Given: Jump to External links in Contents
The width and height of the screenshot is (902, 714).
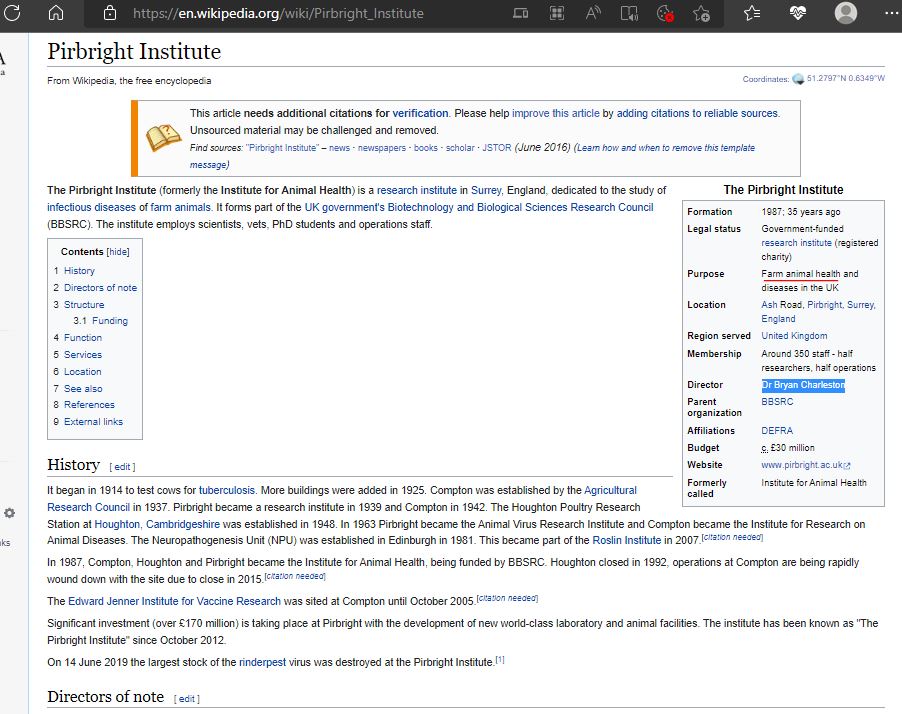Looking at the screenshot, I should pyautogui.click(x=93, y=422).
